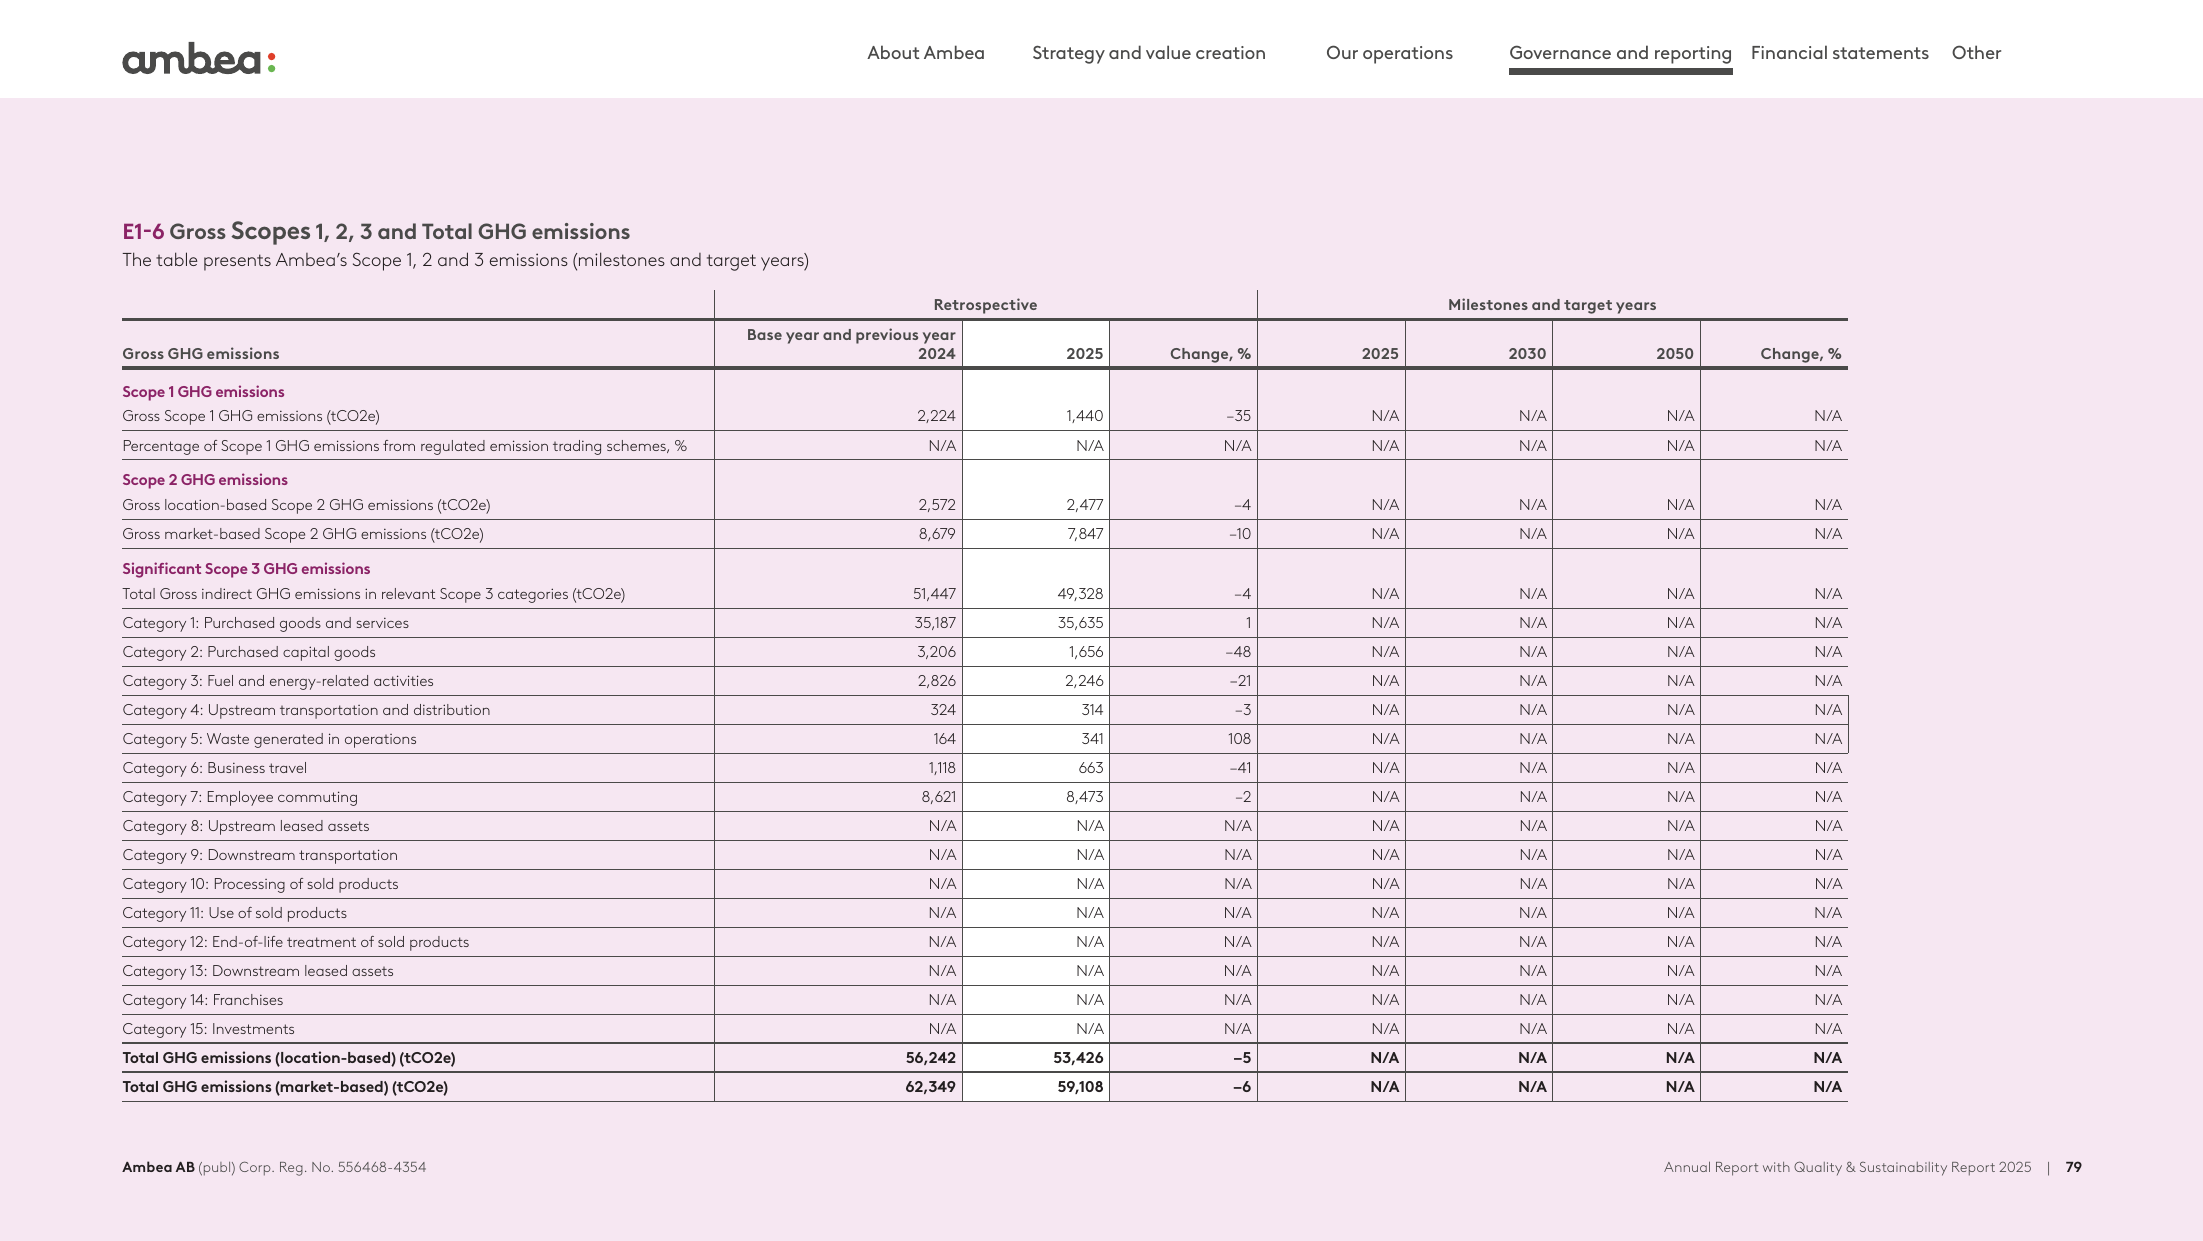Screen dimensions: 2203x1241
Task: Select Category 1: Purchased goods and services
Action: (265, 623)
